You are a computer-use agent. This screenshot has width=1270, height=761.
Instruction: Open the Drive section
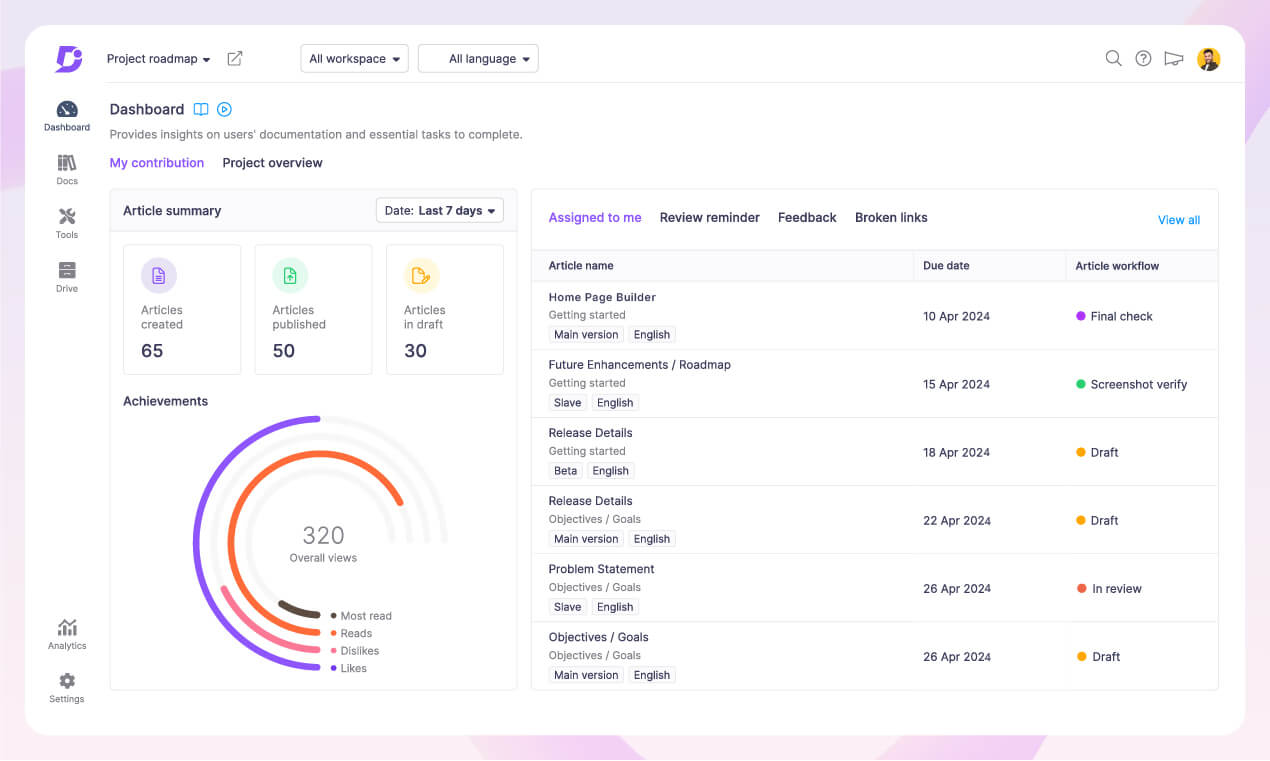[66, 274]
